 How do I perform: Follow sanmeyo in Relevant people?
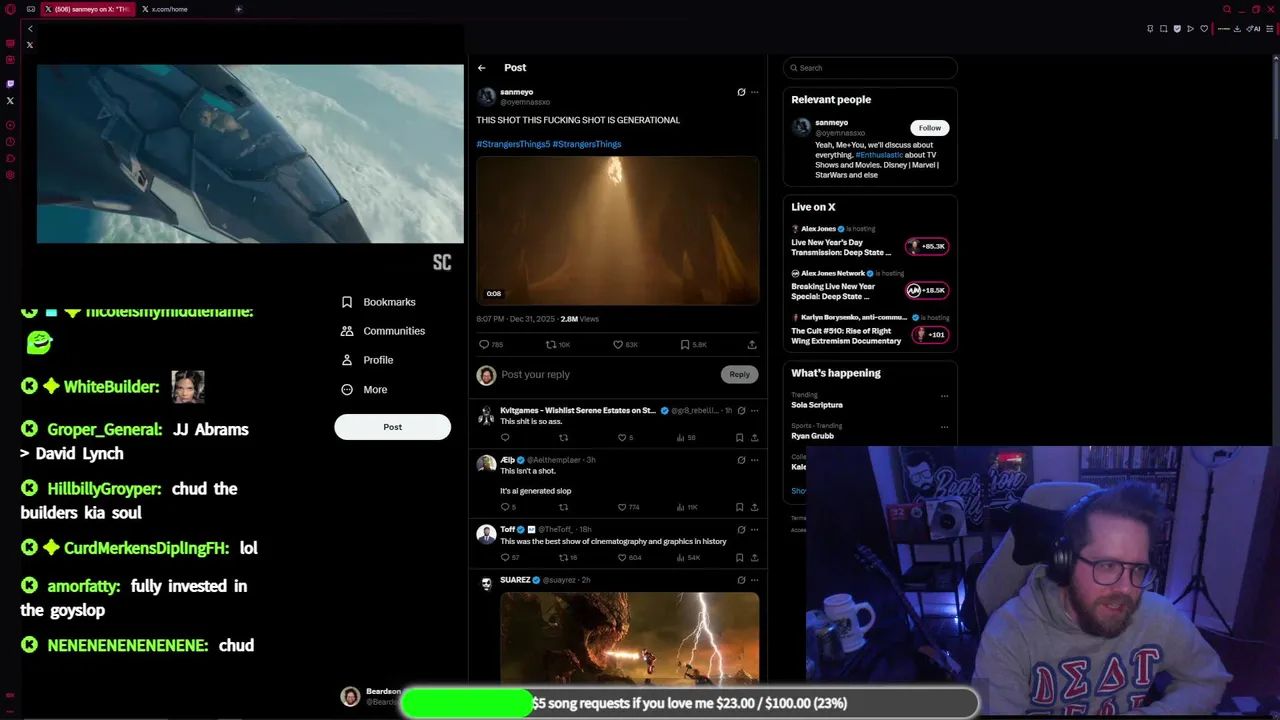[x=929, y=128]
